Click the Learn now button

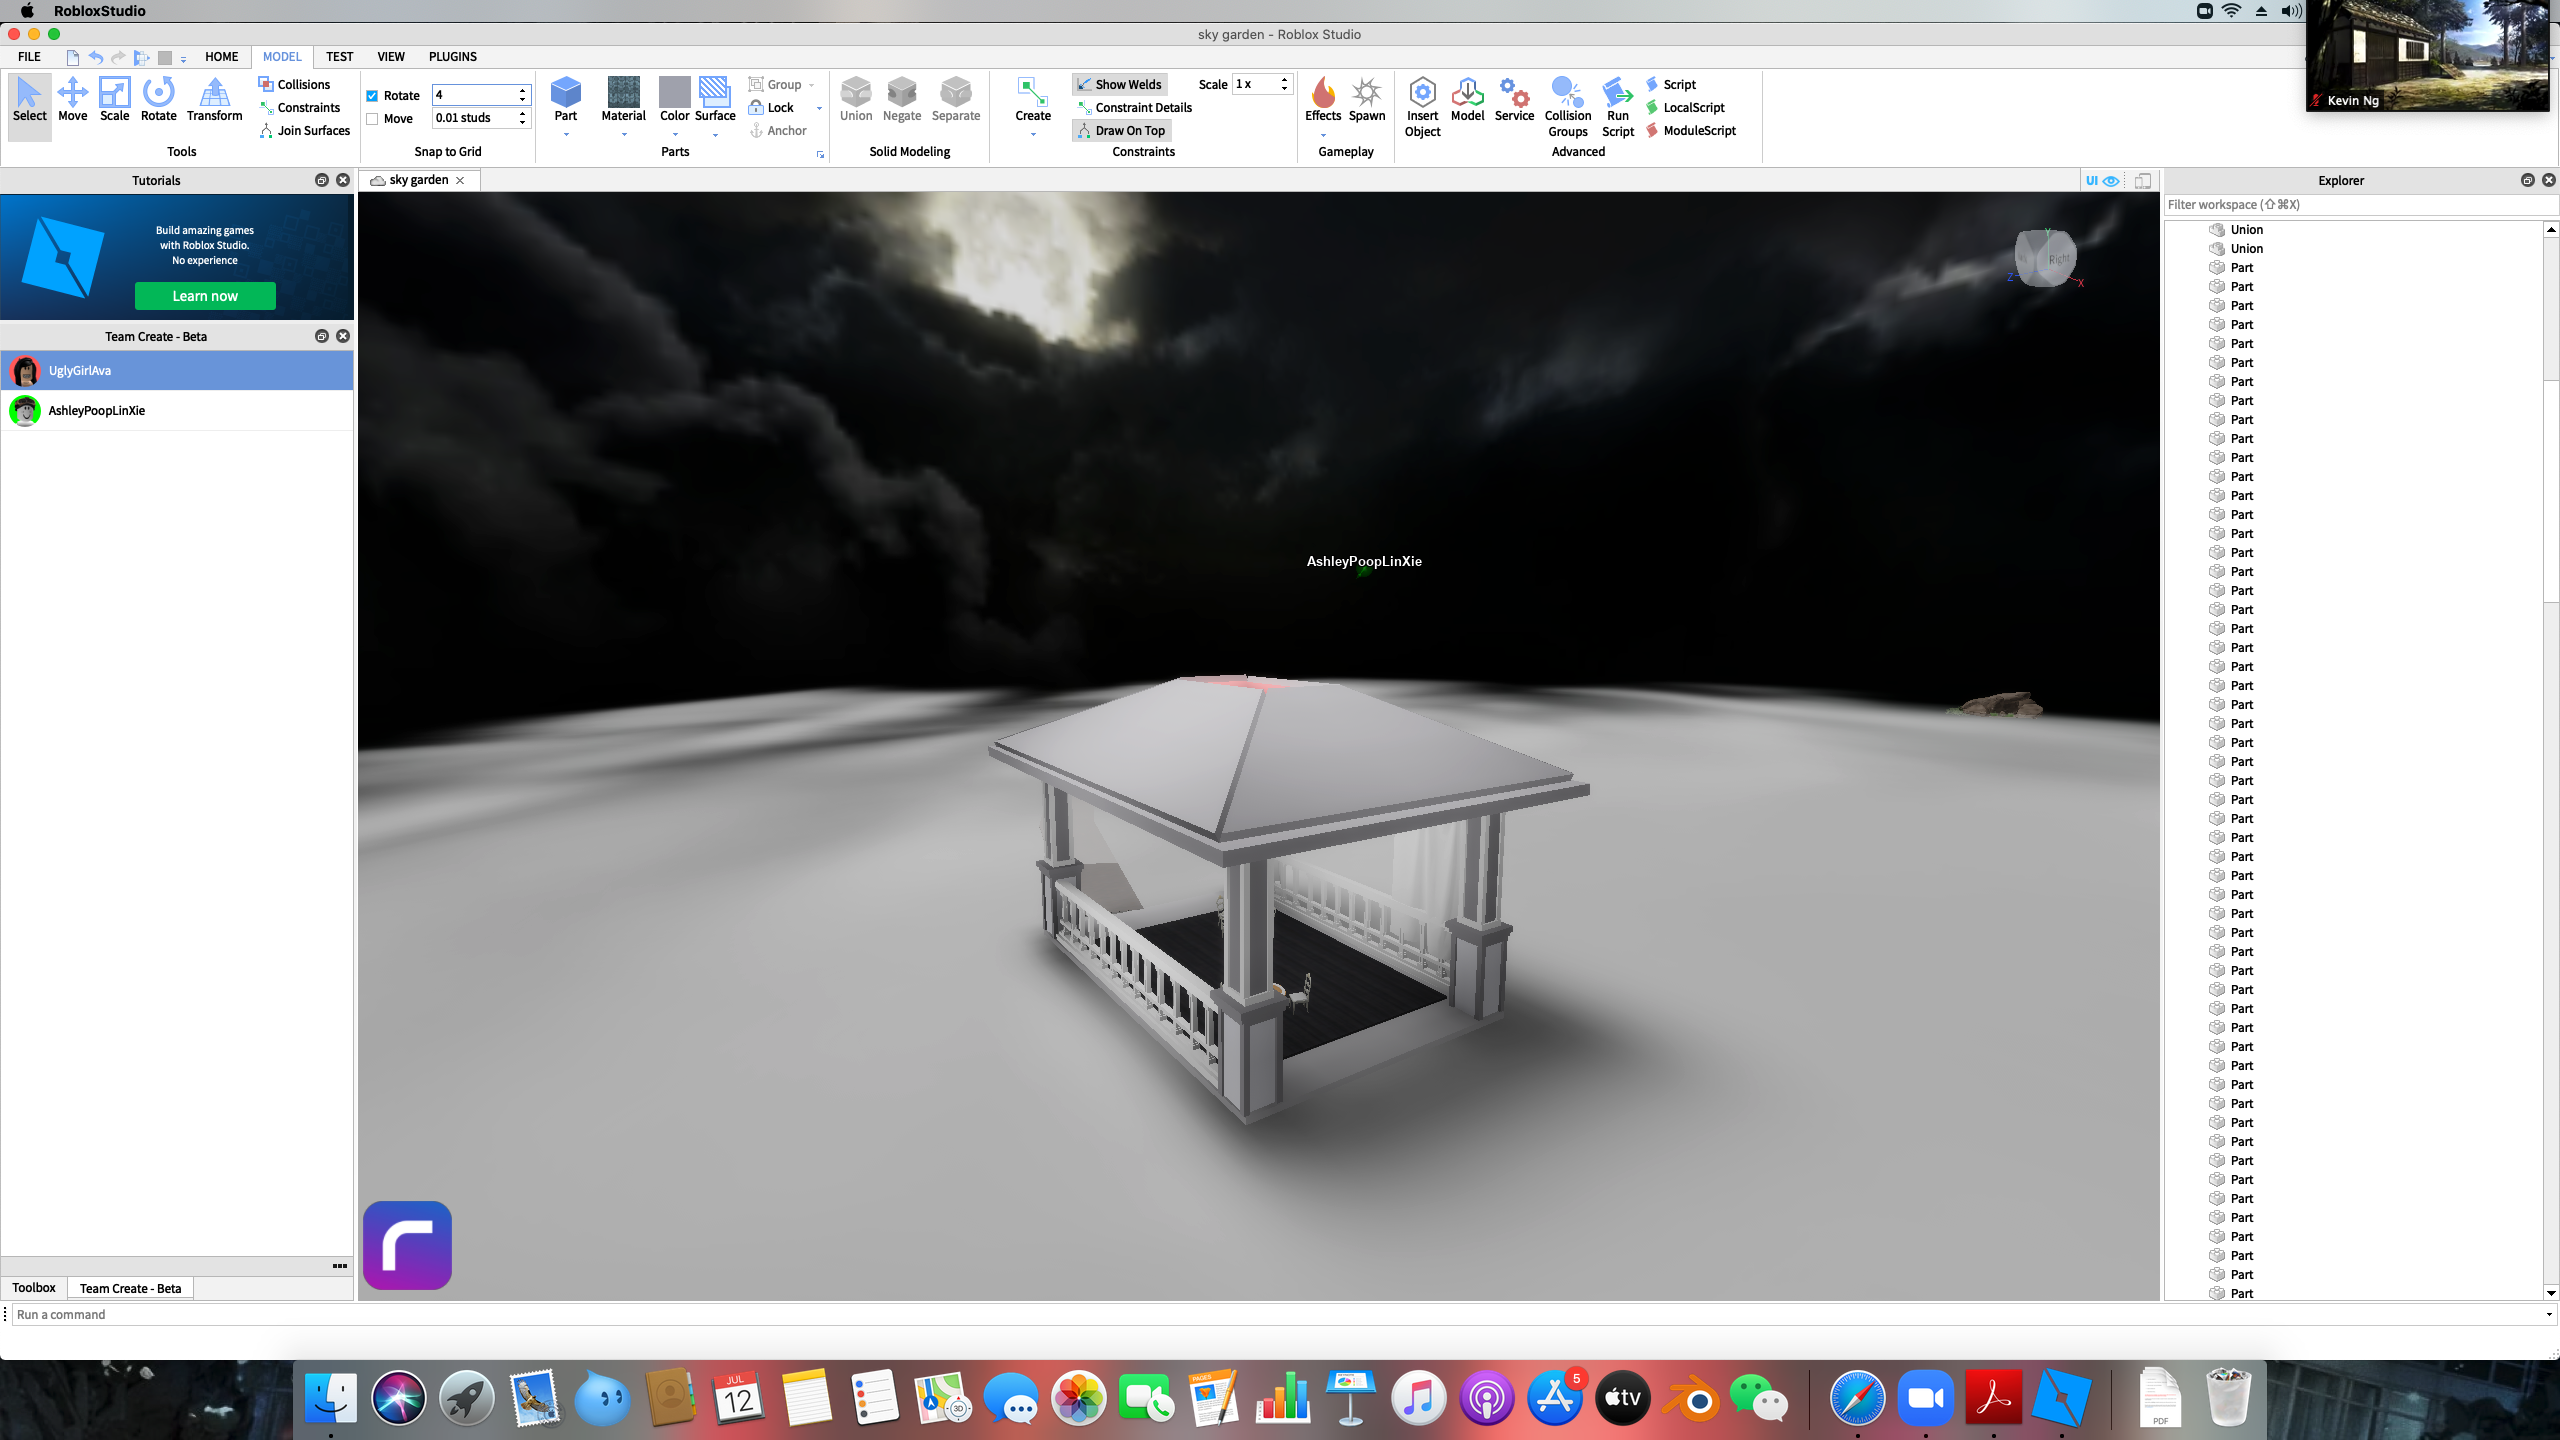click(205, 296)
